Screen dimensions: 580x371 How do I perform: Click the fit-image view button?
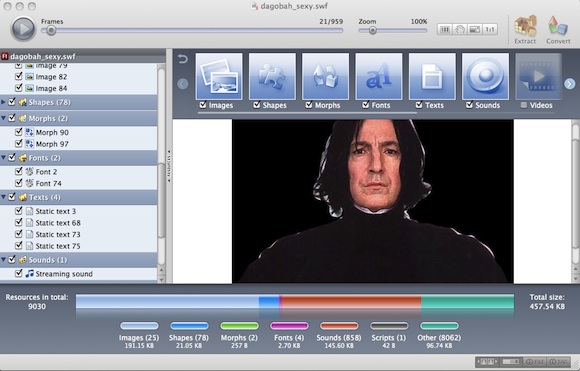[475, 29]
